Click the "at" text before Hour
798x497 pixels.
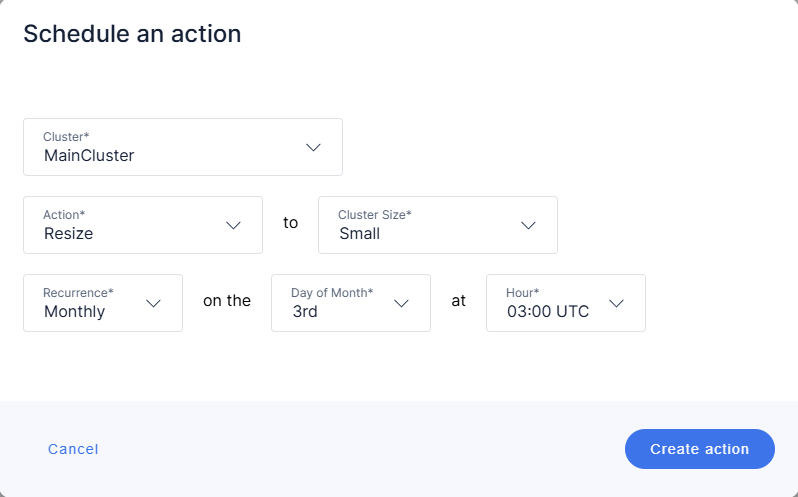pyautogui.click(x=458, y=300)
